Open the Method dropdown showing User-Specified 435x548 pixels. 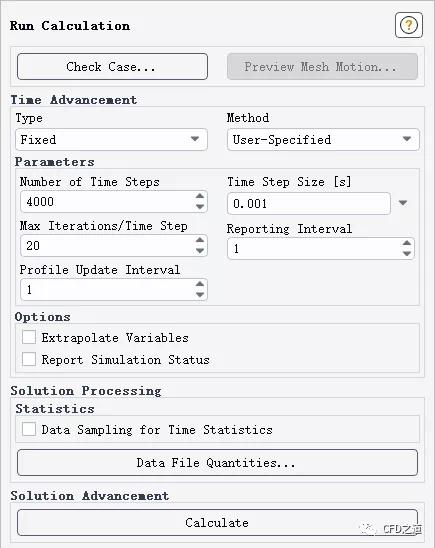[323, 140]
